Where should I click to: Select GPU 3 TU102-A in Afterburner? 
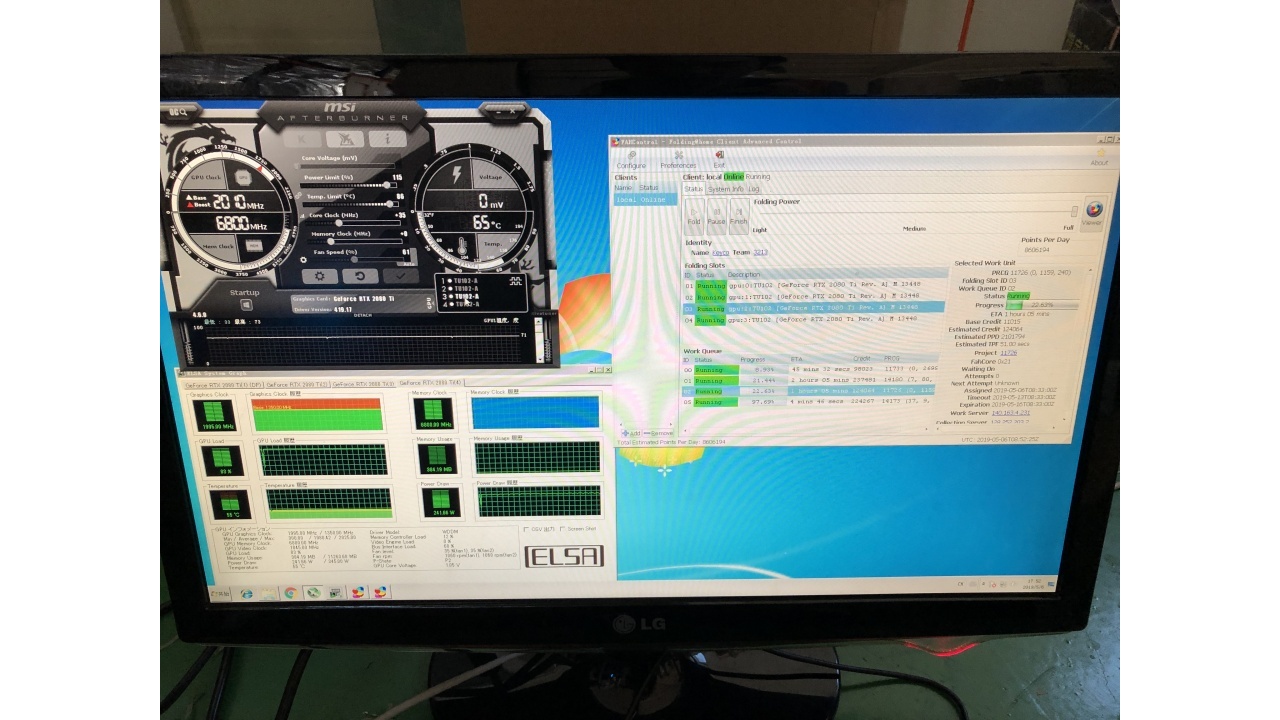click(x=462, y=297)
